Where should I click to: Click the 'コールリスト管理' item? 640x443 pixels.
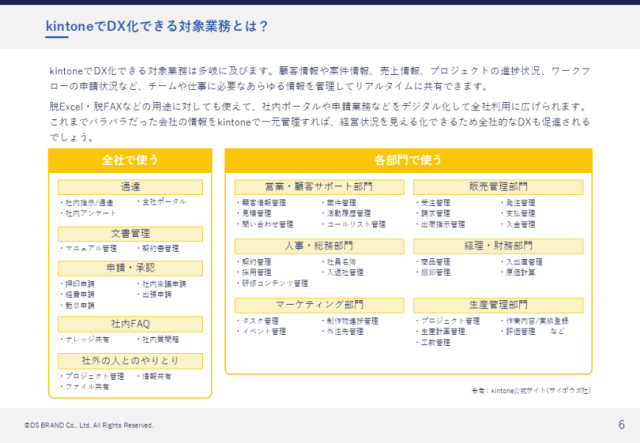click(356, 224)
